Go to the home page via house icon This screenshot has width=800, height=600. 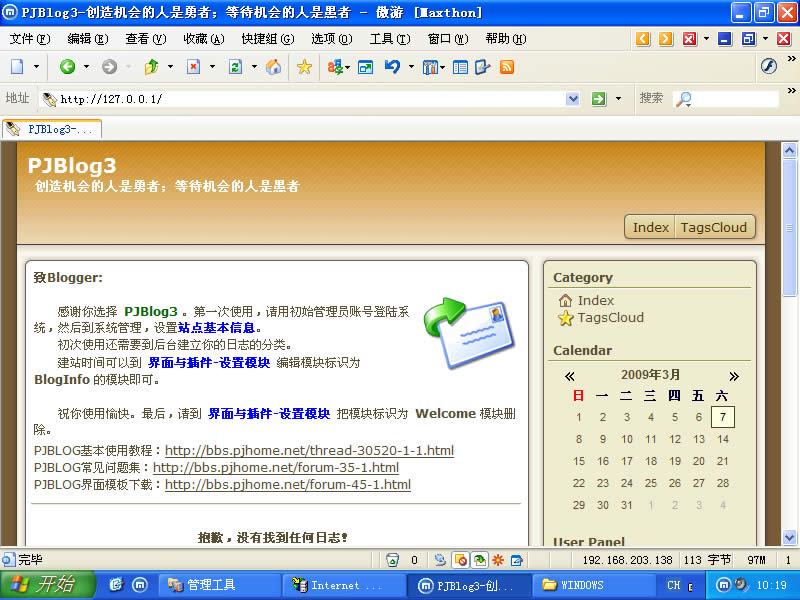point(273,67)
